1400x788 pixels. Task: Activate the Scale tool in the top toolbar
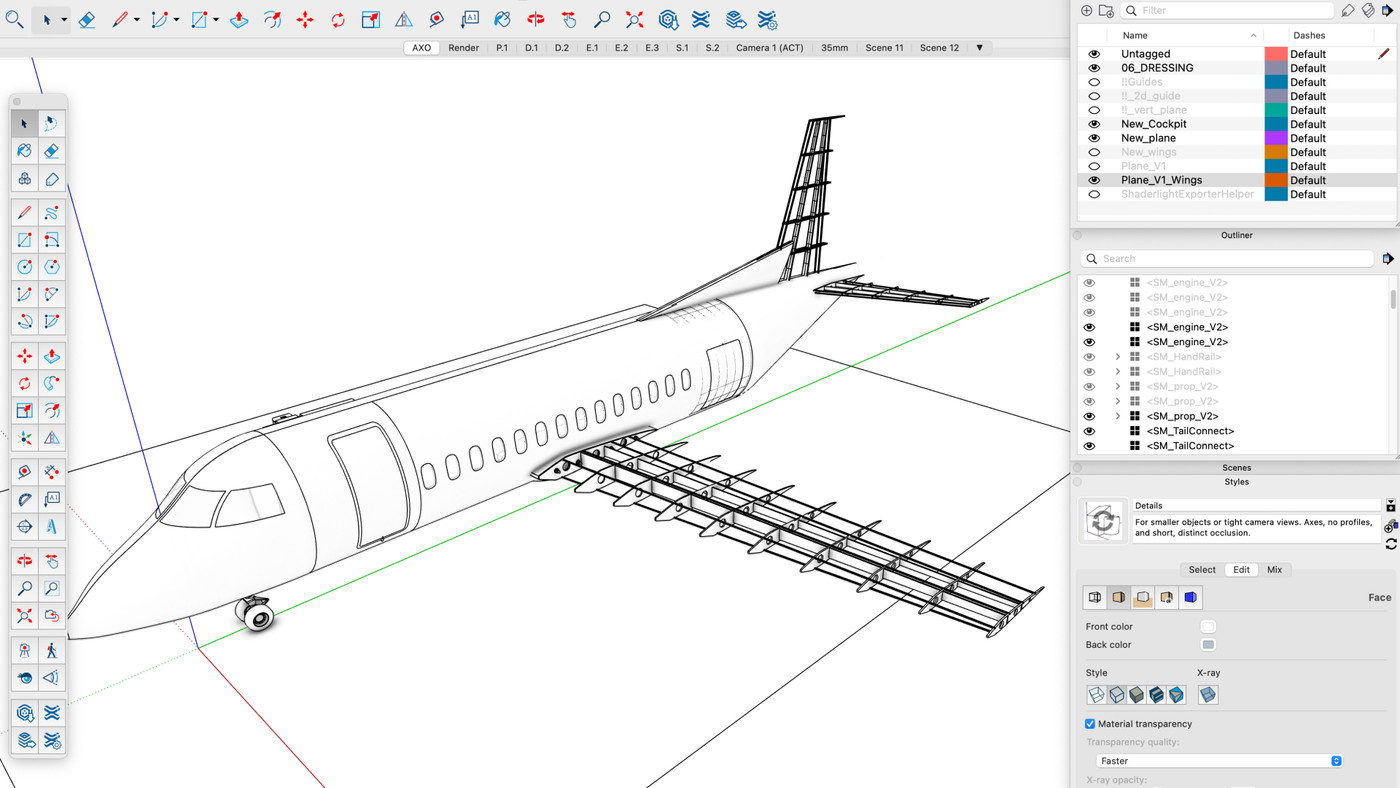pos(371,20)
